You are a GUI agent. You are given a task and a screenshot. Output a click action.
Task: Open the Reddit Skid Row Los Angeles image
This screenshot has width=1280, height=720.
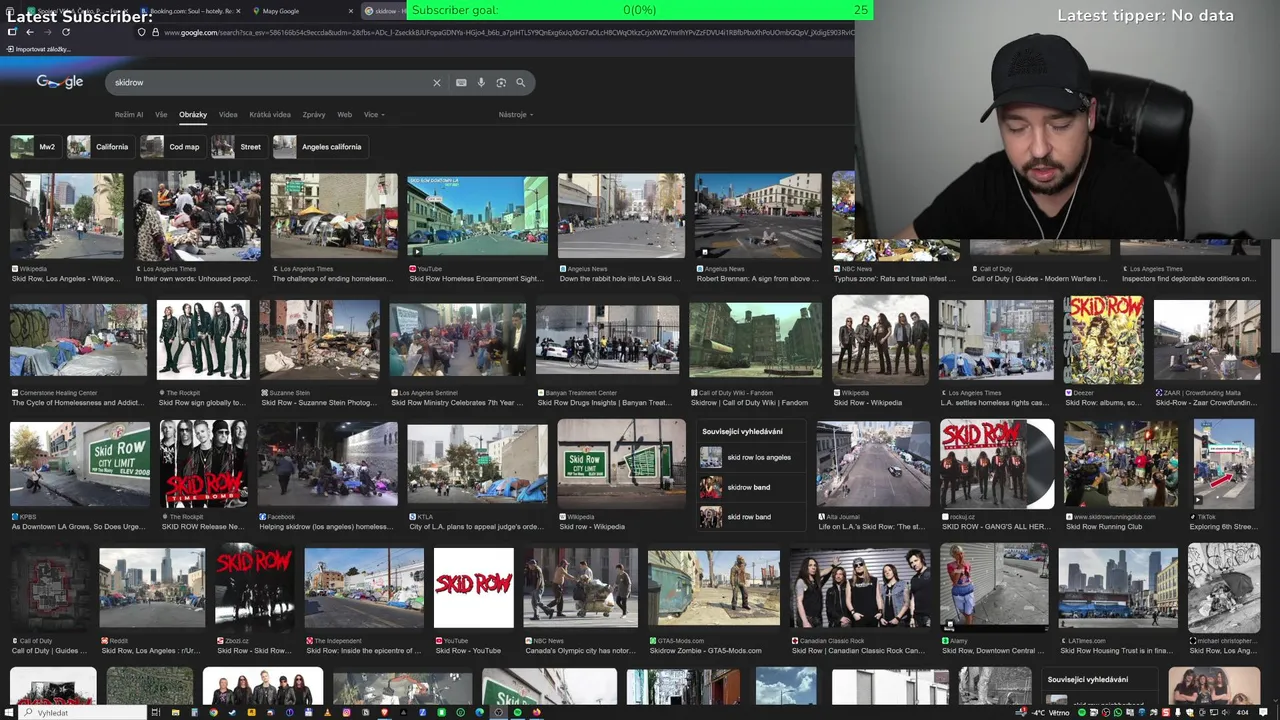coord(152,587)
